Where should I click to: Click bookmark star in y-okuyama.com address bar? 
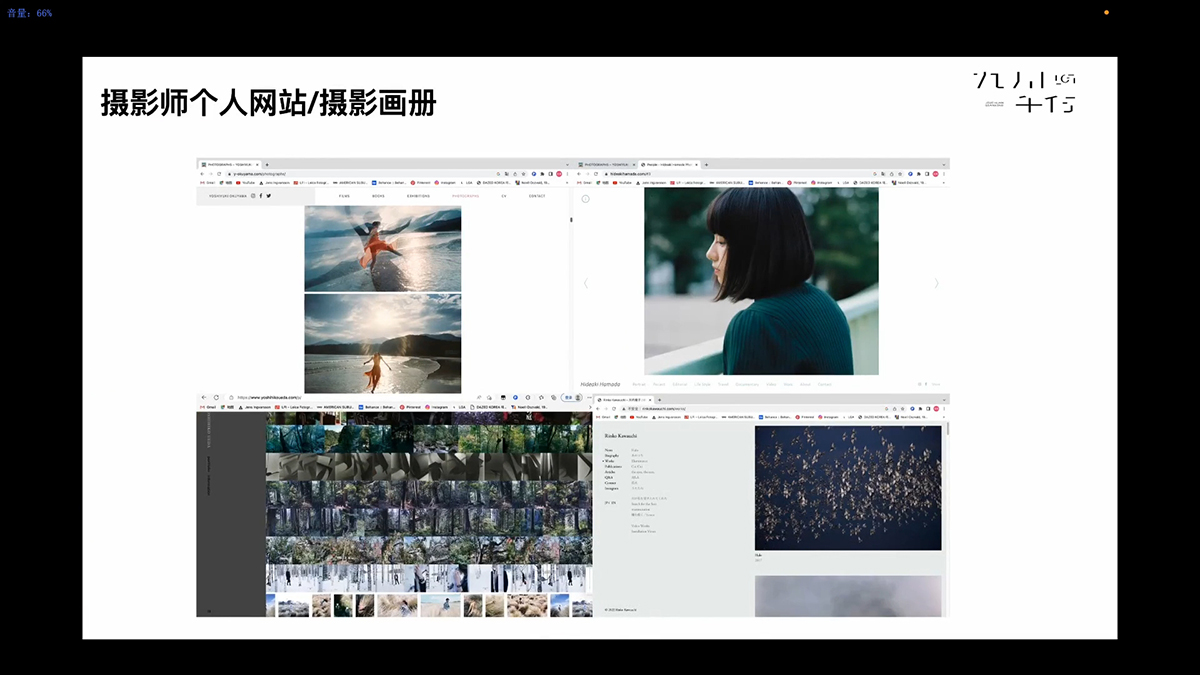coord(523,174)
